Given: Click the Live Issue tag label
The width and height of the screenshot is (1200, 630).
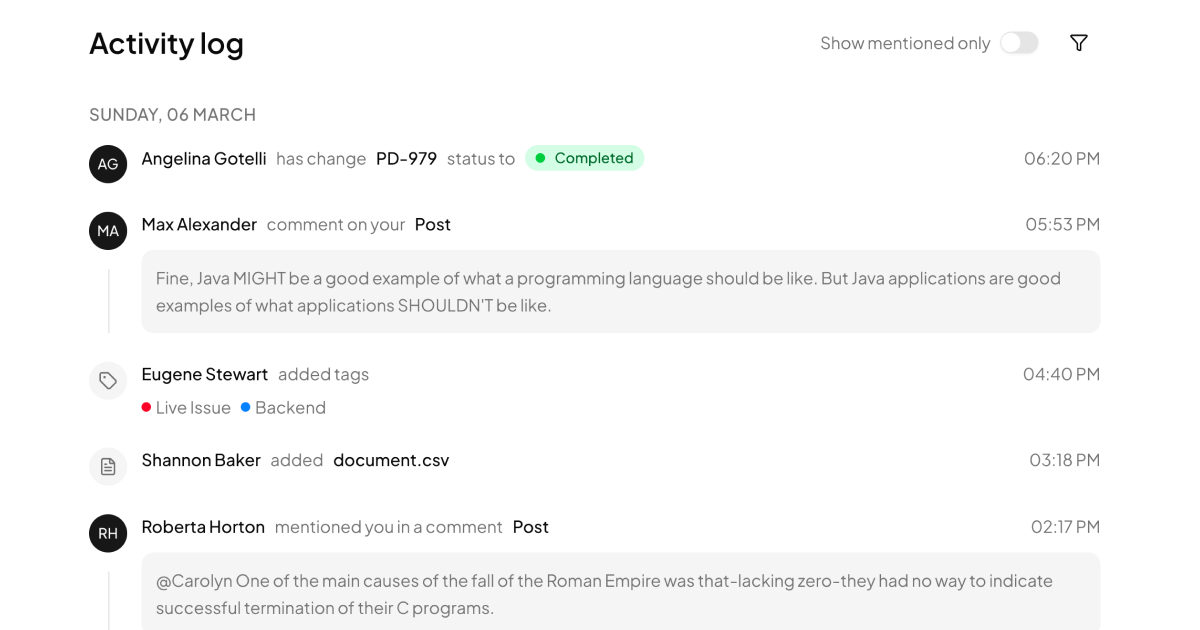Looking at the screenshot, I should pos(192,407).
